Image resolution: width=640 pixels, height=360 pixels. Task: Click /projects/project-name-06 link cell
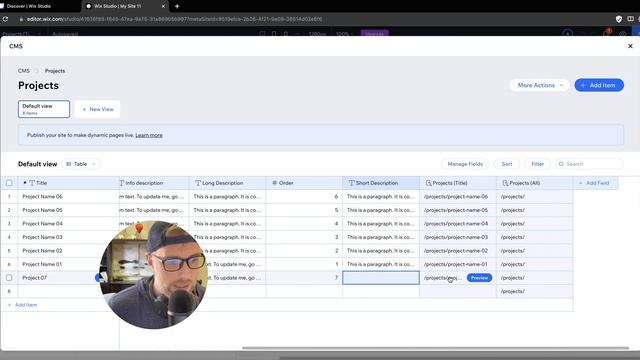tap(458, 196)
